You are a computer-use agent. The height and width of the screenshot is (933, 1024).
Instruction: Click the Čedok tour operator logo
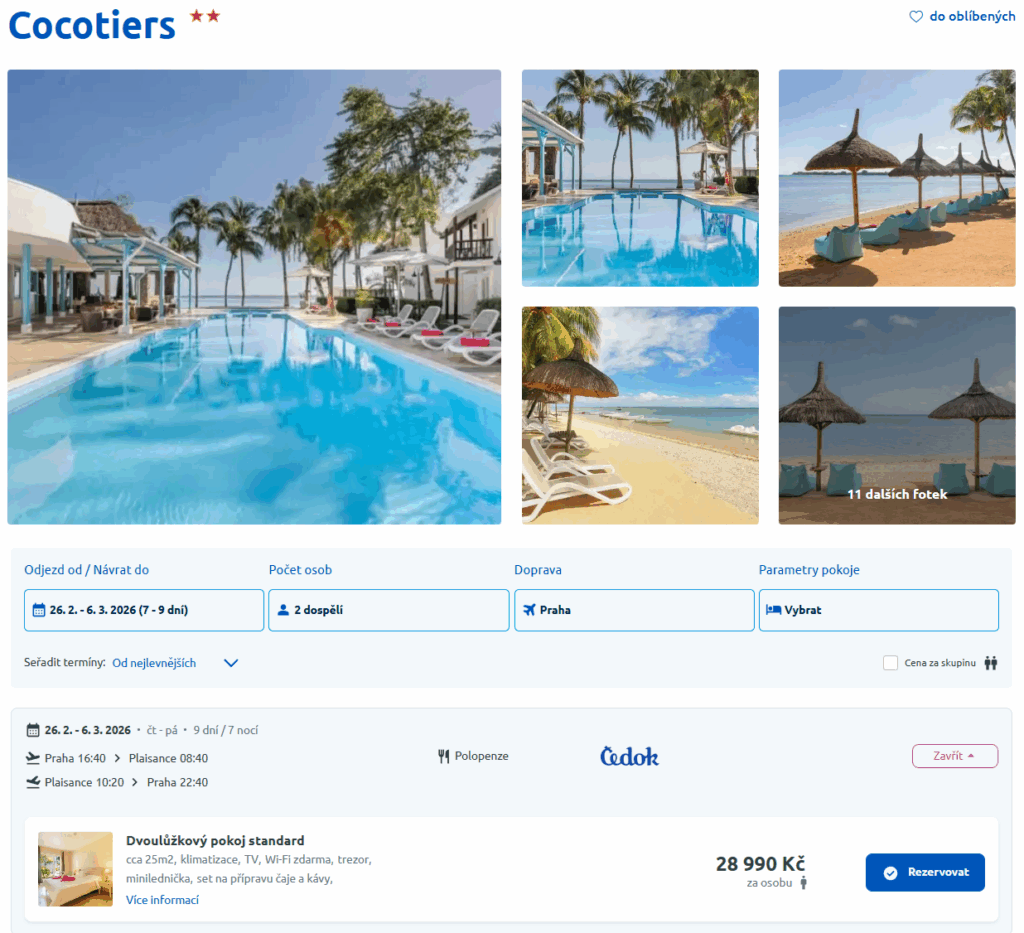point(630,756)
